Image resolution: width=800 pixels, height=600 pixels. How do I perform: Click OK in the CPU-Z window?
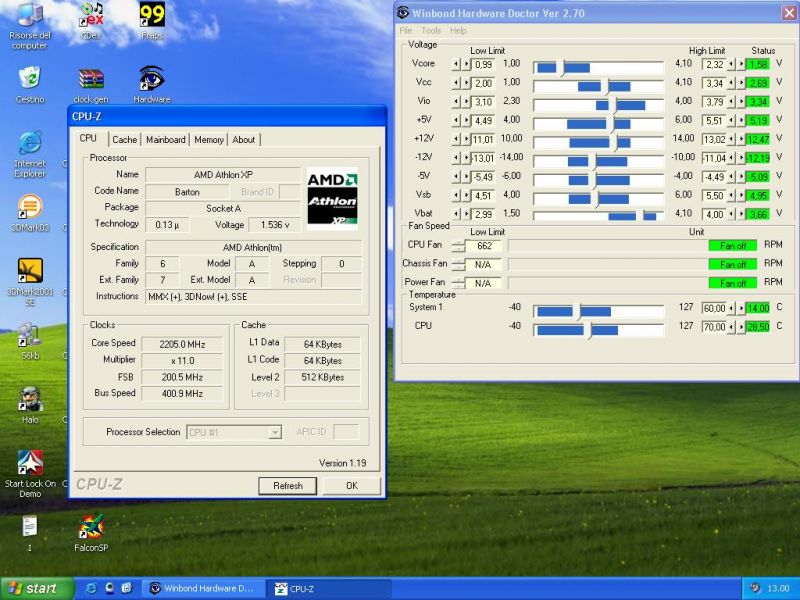pos(352,486)
